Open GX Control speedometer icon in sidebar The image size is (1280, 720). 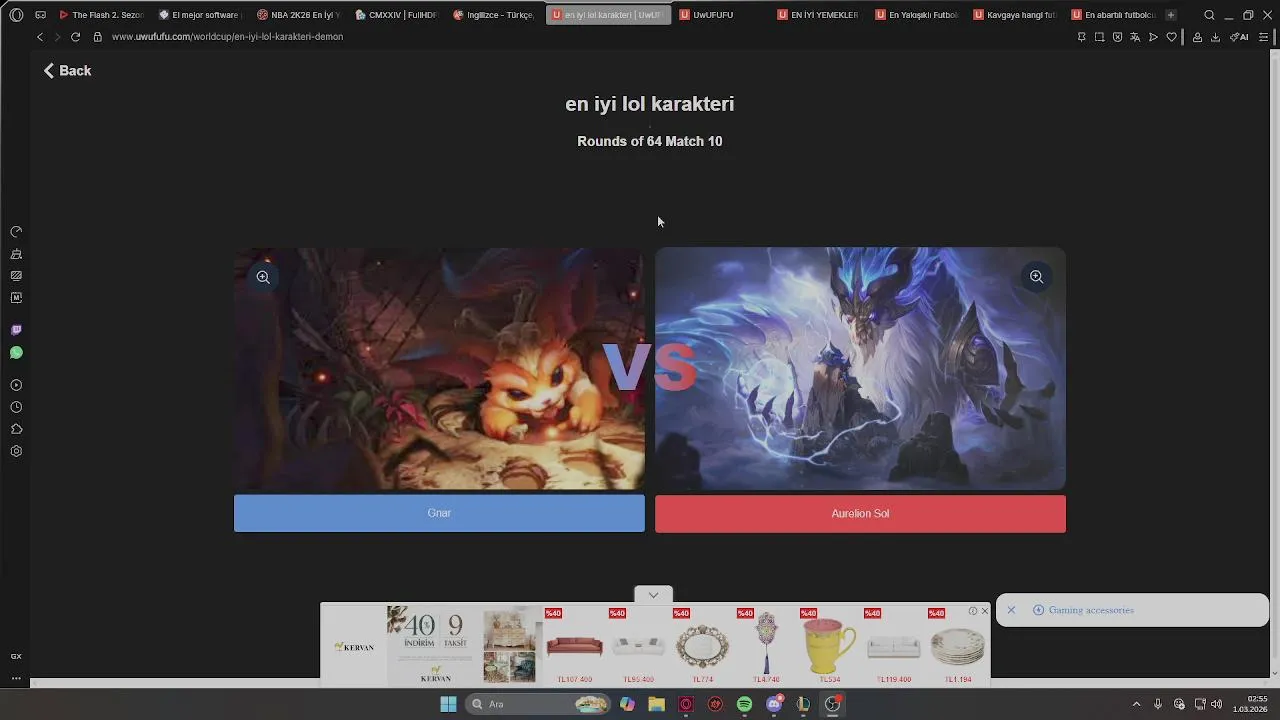pyautogui.click(x=16, y=231)
